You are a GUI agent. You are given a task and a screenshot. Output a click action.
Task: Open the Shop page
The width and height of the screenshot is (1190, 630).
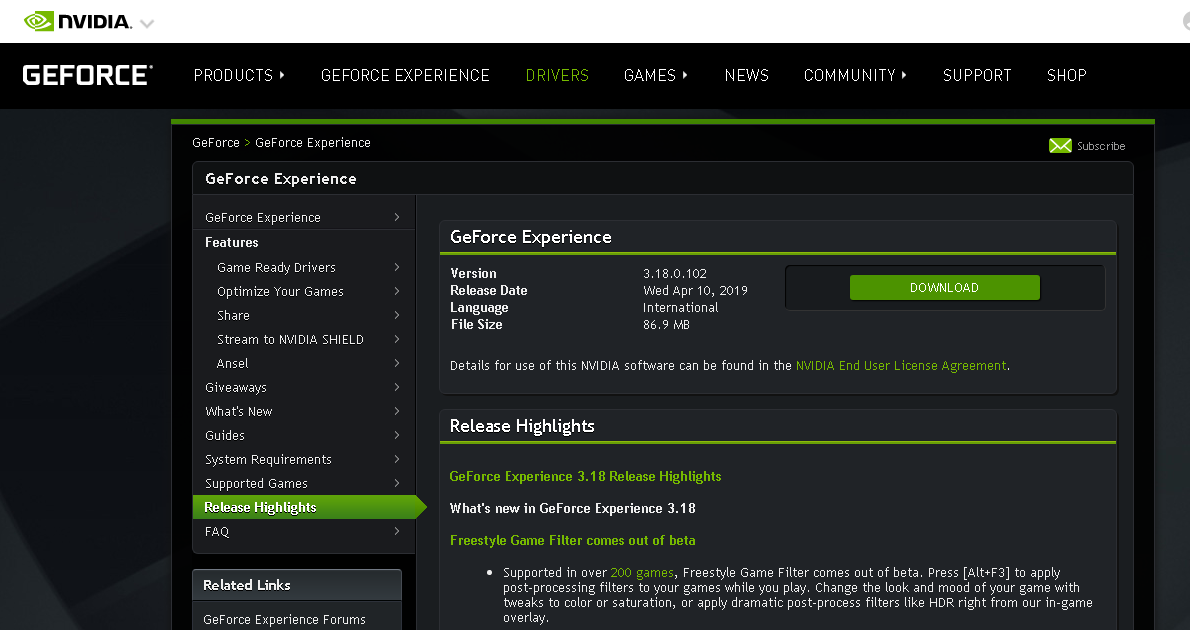click(x=1066, y=75)
